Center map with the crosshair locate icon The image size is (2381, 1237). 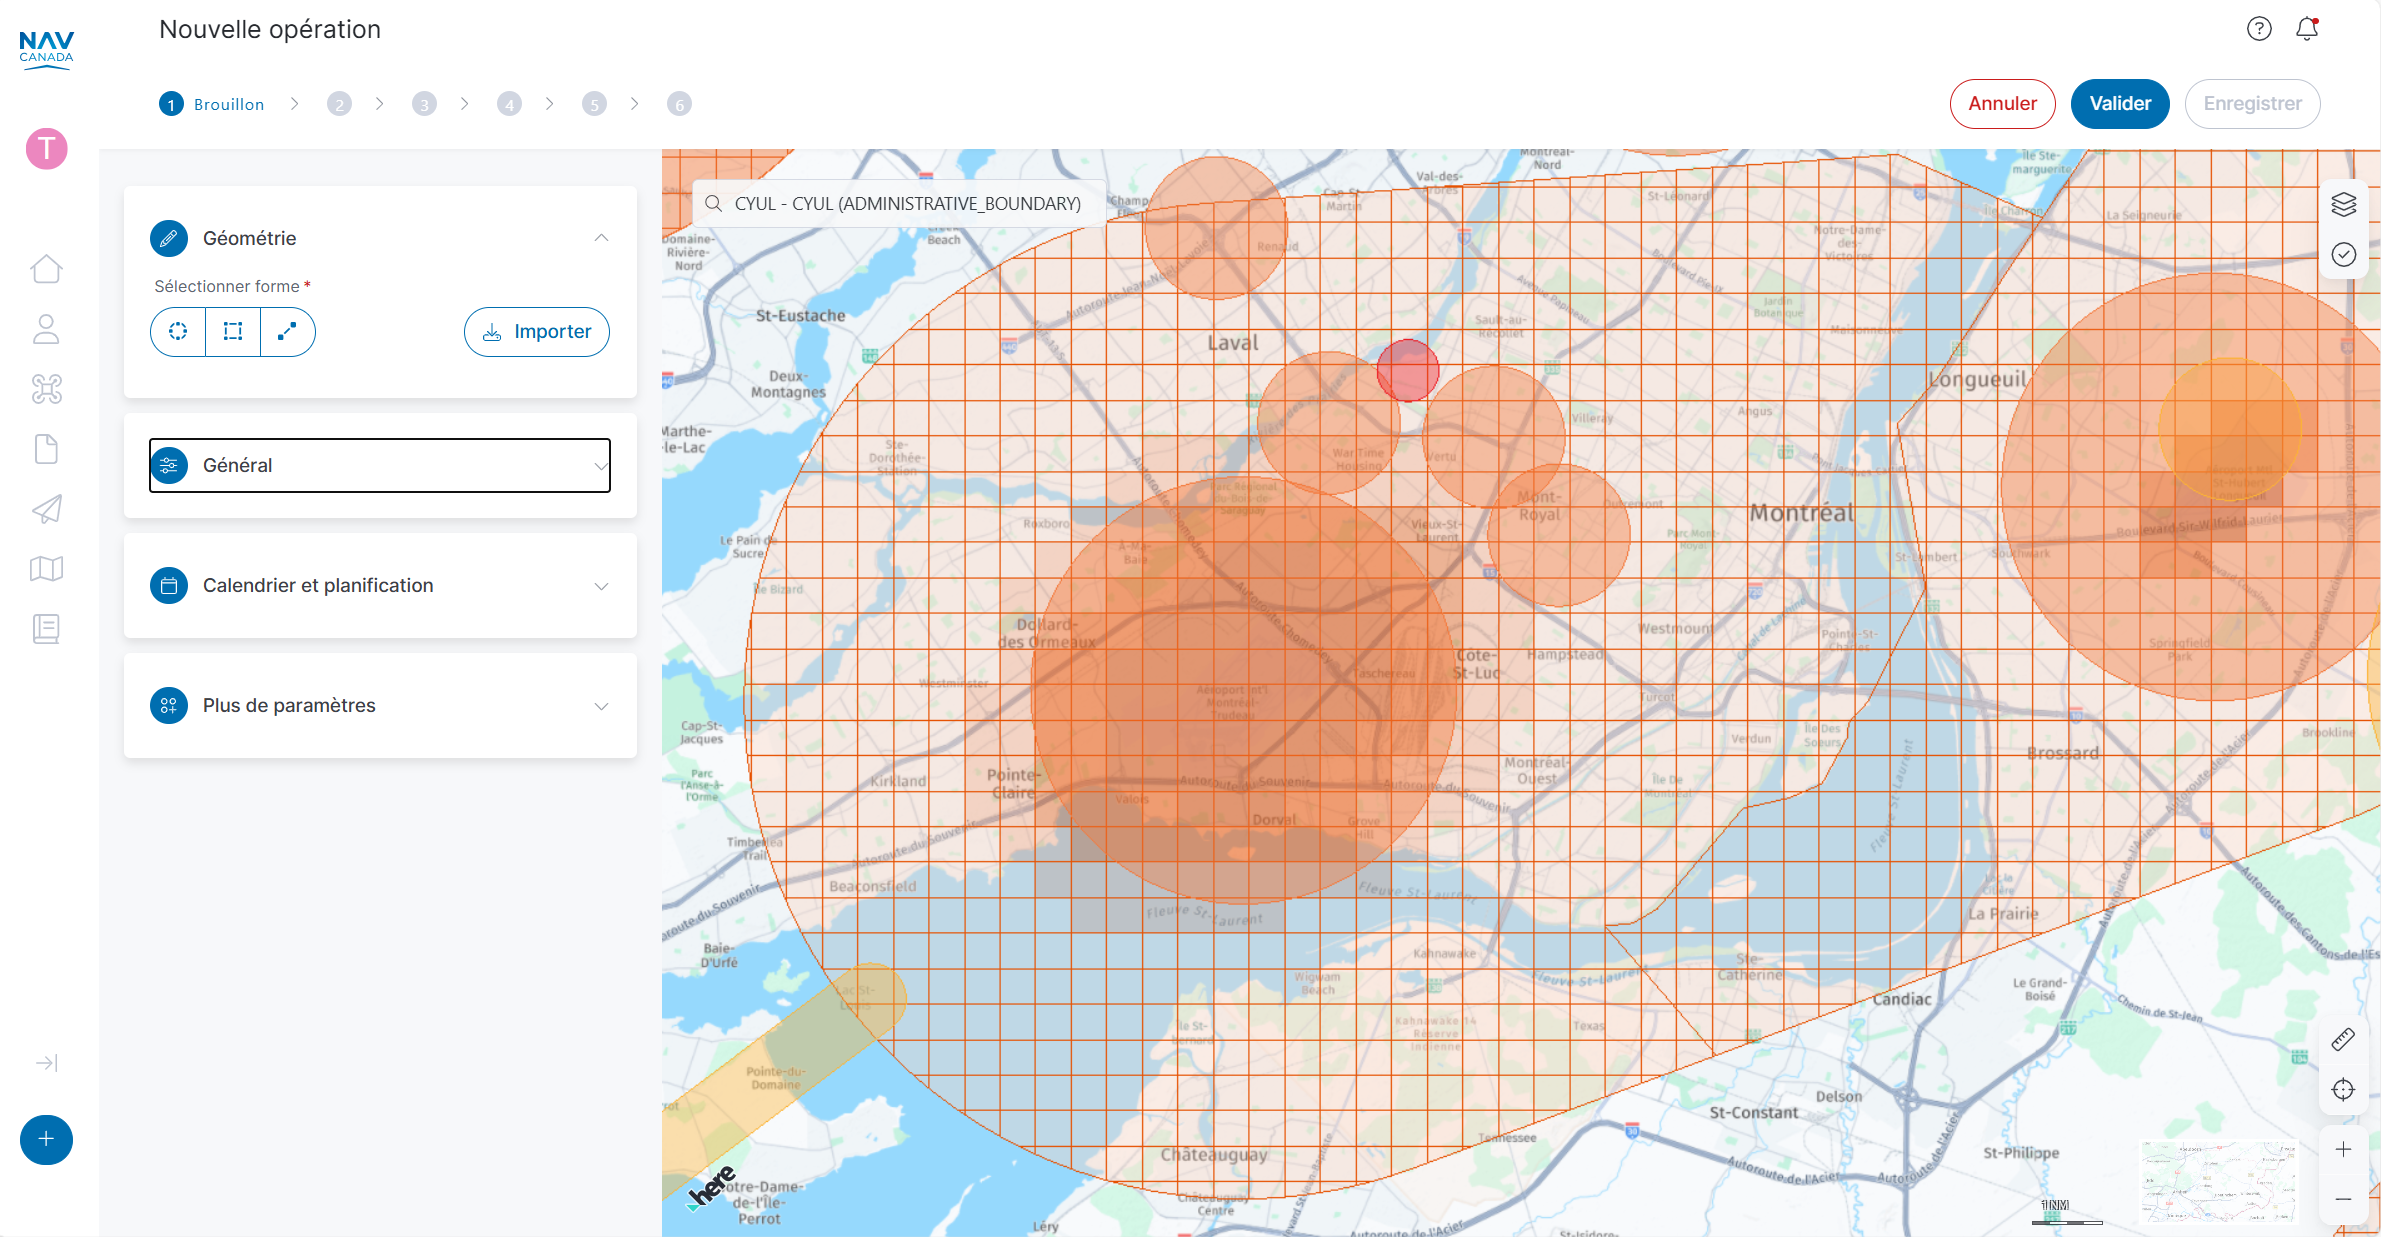[x=2343, y=1090]
